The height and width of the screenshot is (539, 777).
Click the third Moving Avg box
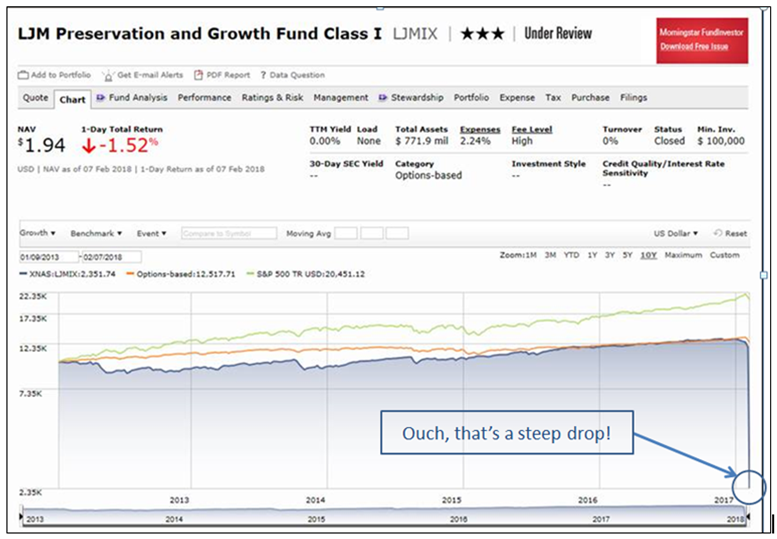(x=397, y=233)
